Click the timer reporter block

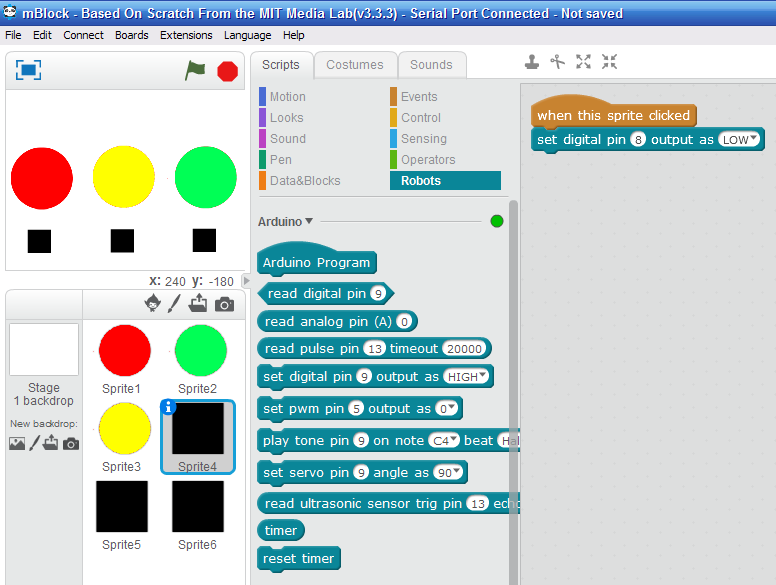[x=281, y=531]
